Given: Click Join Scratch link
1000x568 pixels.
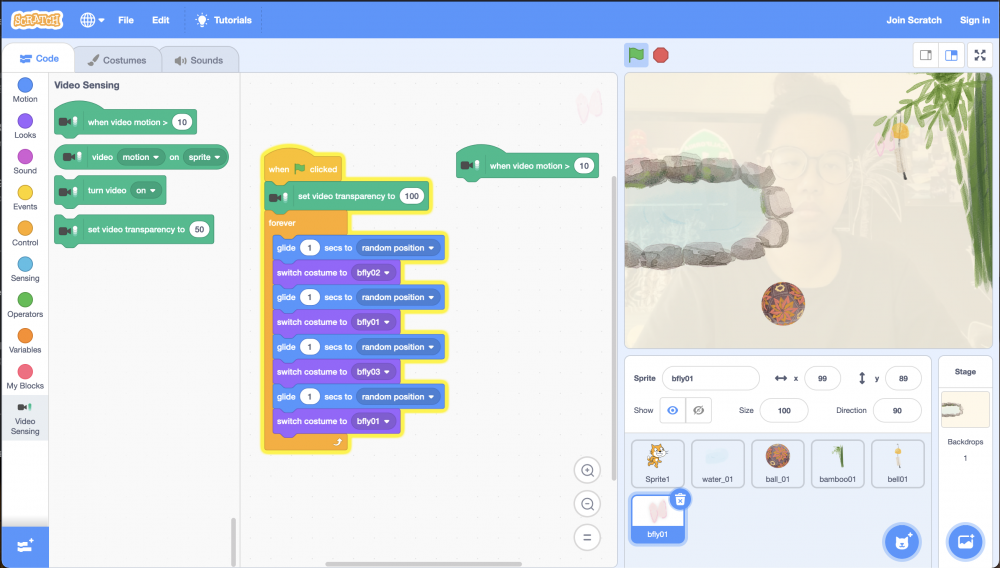Looking at the screenshot, I should pos(913,20).
